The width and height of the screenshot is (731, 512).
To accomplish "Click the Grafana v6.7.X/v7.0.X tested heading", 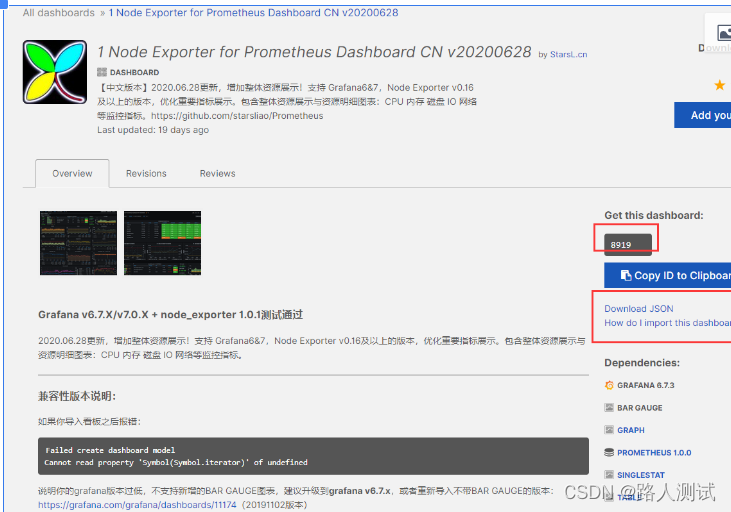I will (x=171, y=315).
